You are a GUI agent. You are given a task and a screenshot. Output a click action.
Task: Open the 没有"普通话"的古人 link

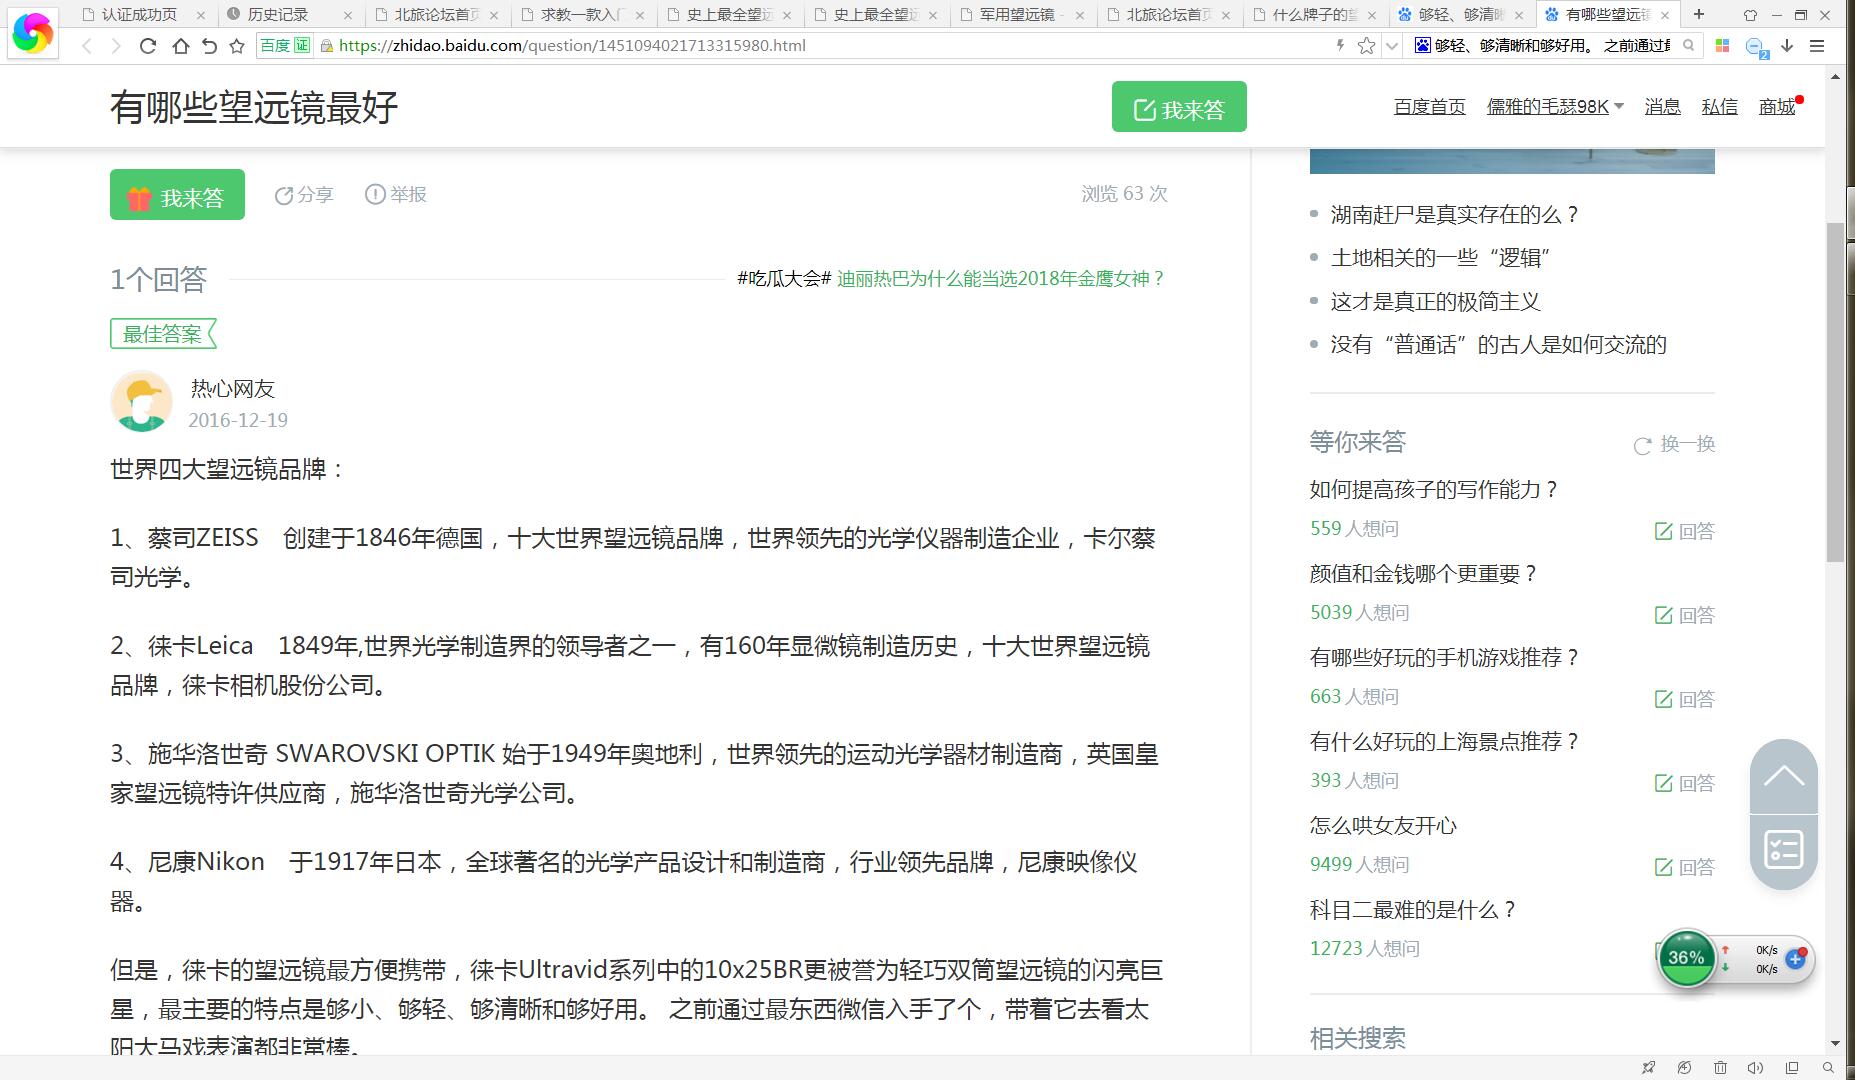point(1498,345)
